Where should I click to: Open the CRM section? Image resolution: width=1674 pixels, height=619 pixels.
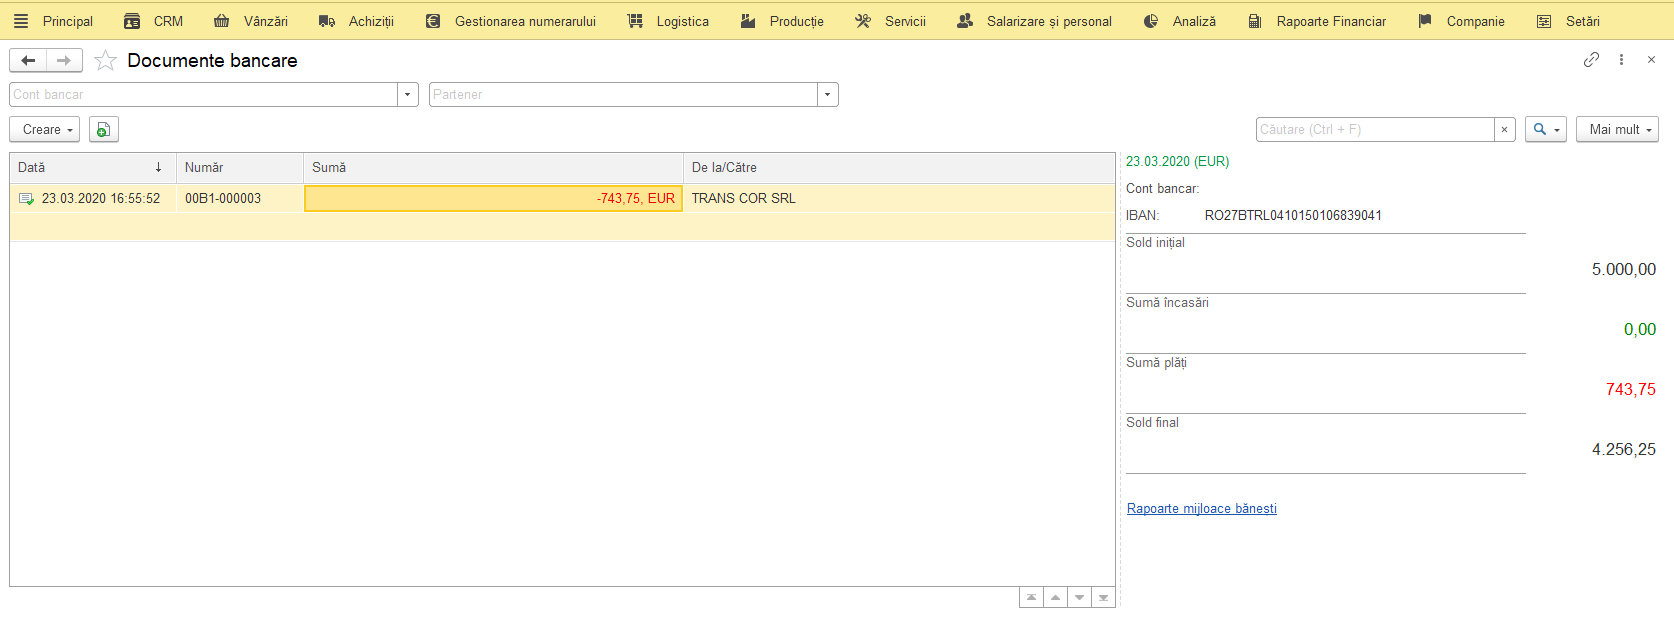point(168,21)
